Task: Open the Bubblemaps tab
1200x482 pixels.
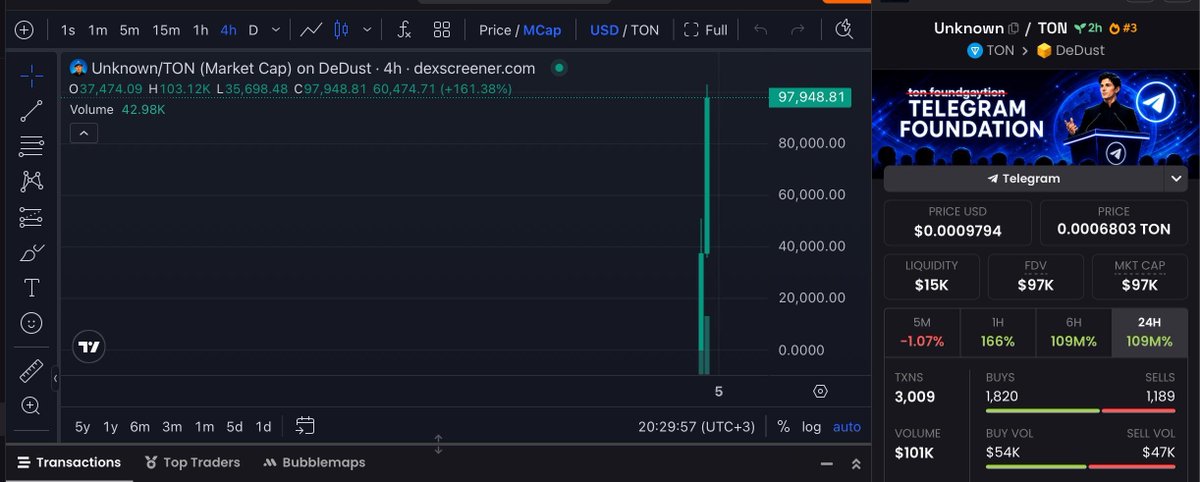Action: tap(314, 462)
